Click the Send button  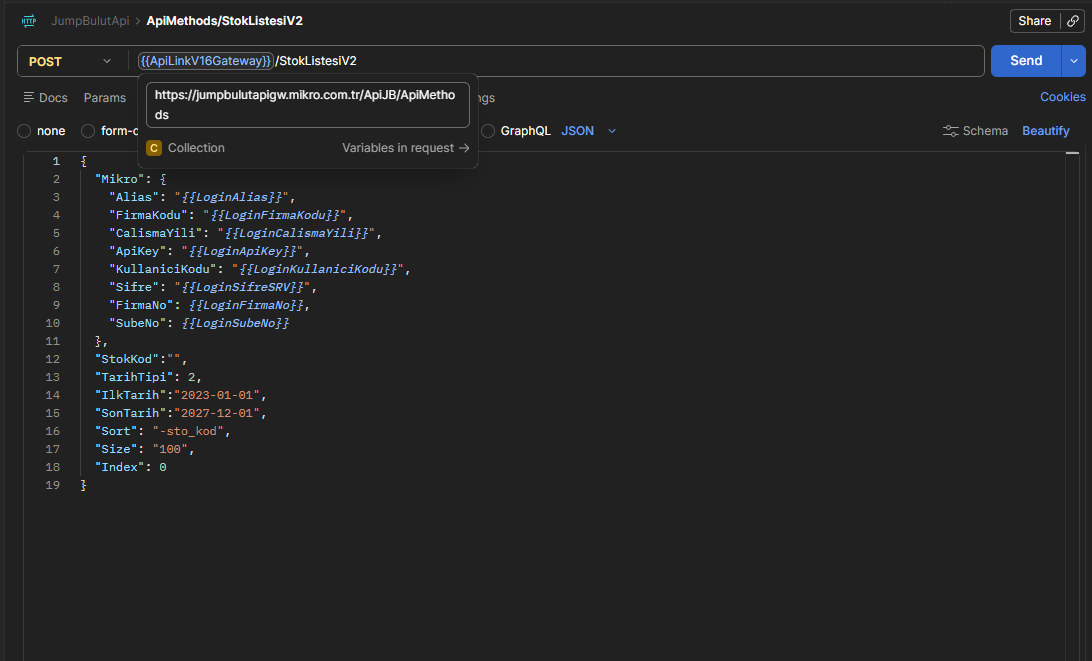pos(1026,61)
